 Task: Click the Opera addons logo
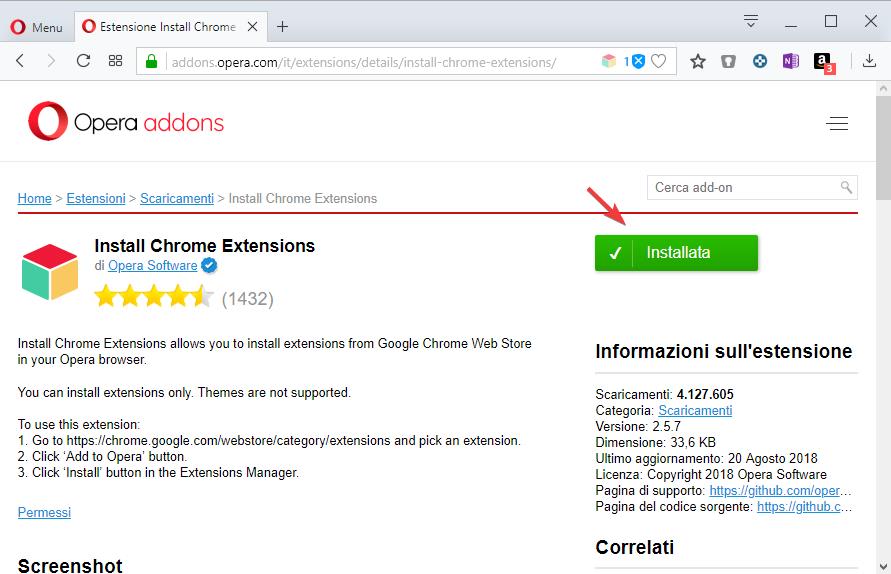coord(126,121)
